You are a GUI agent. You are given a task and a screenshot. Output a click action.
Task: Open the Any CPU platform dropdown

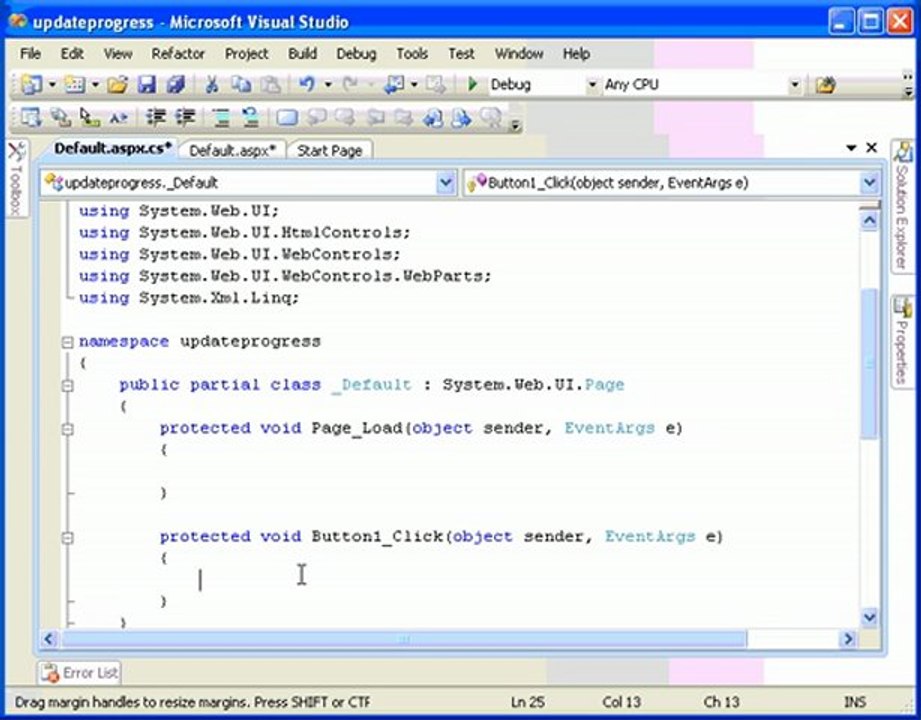tap(794, 85)
